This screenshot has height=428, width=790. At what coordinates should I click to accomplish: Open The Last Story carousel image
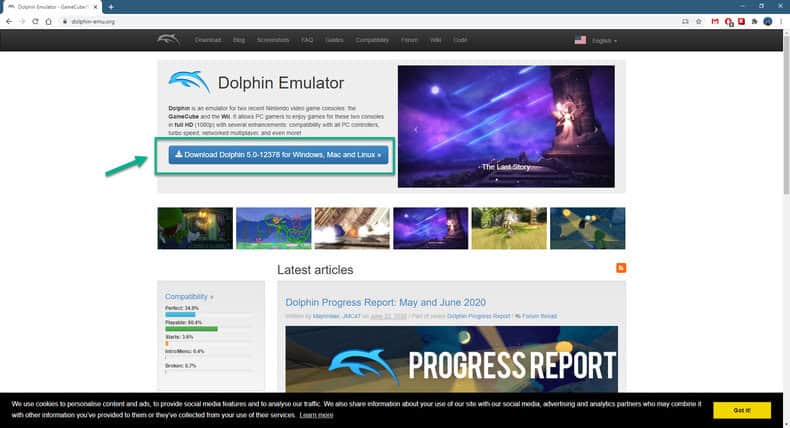click(x=506, y=127)
